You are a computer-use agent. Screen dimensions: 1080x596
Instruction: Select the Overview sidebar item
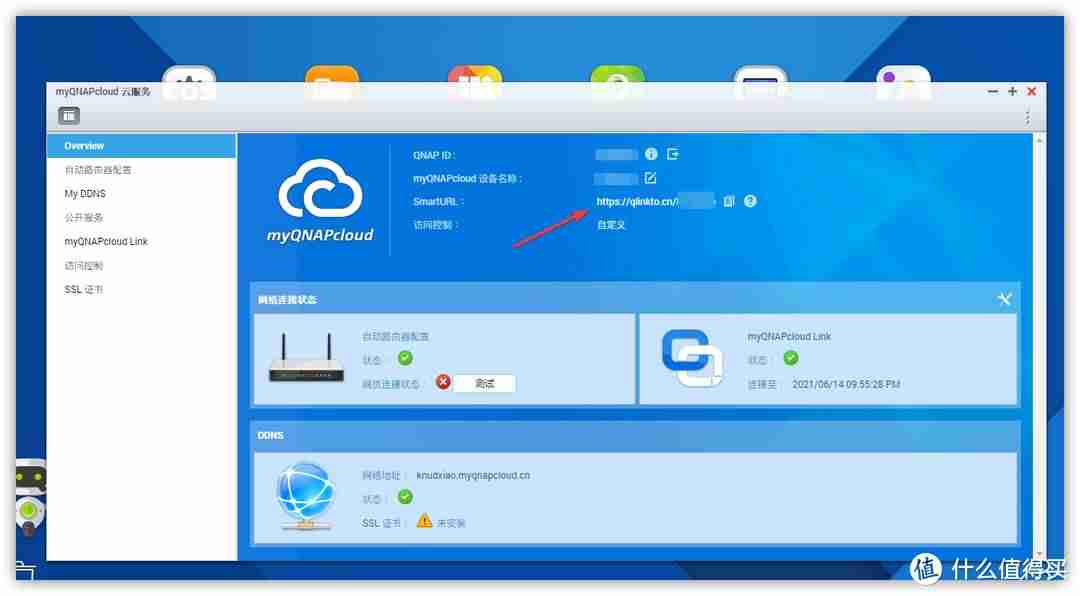tap(141, 146)
